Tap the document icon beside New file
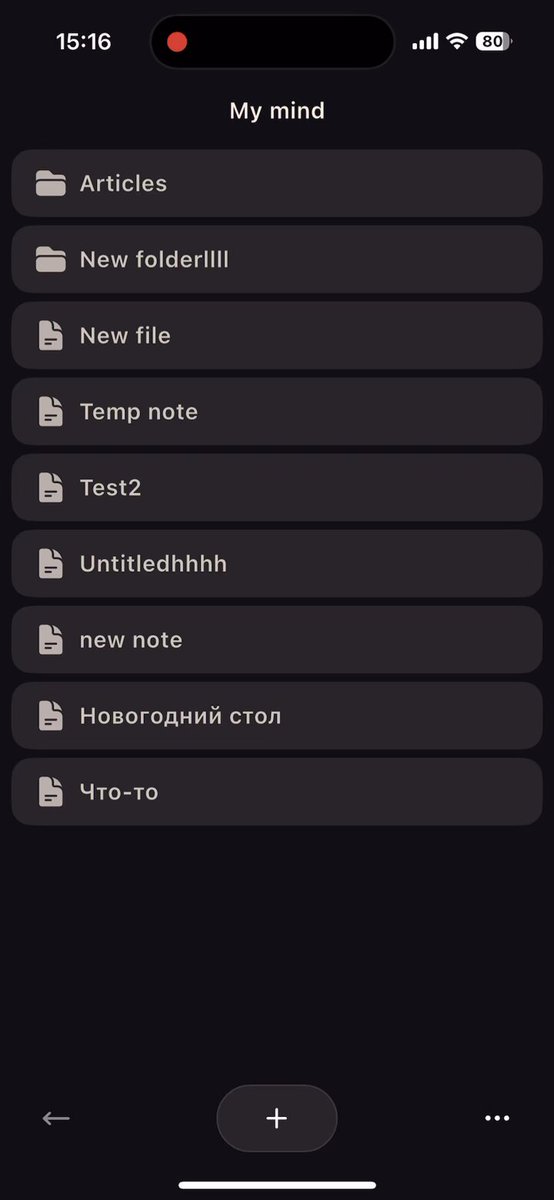The width and height of the screenshot is (554, 1200). click(x=50, y=335)
